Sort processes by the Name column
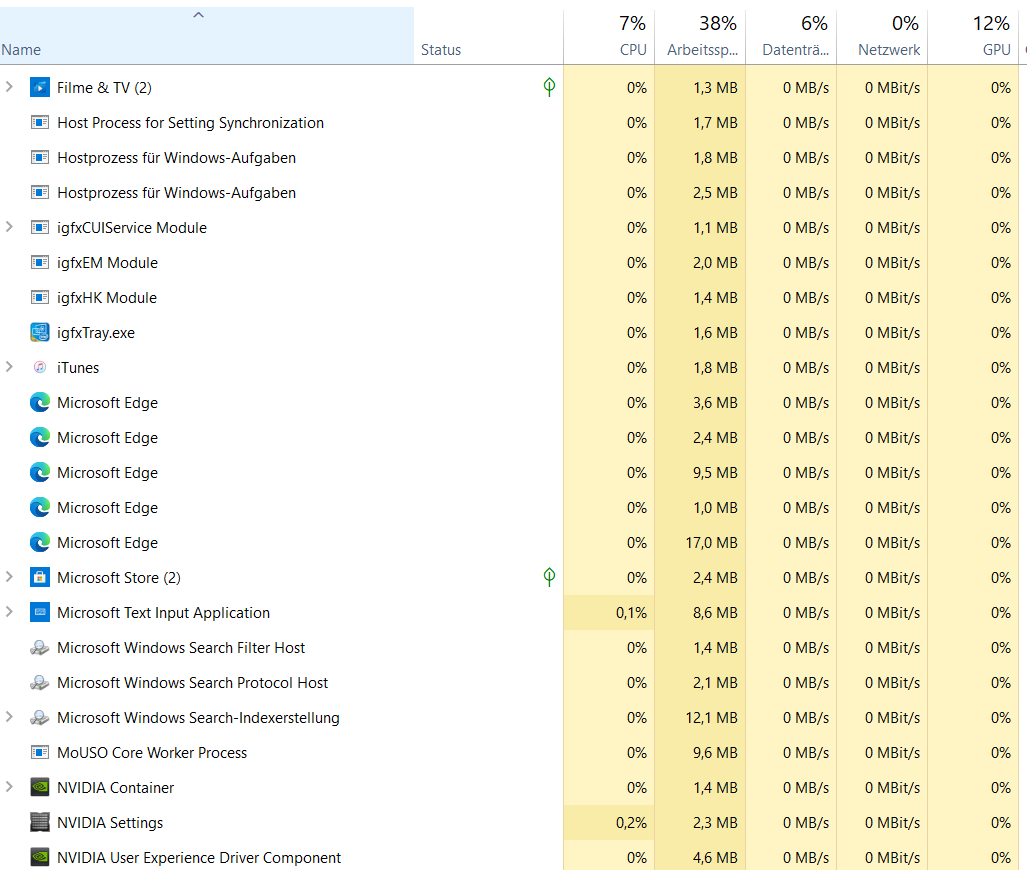The width and height of the screenshot is (1027, 870). 206,35
